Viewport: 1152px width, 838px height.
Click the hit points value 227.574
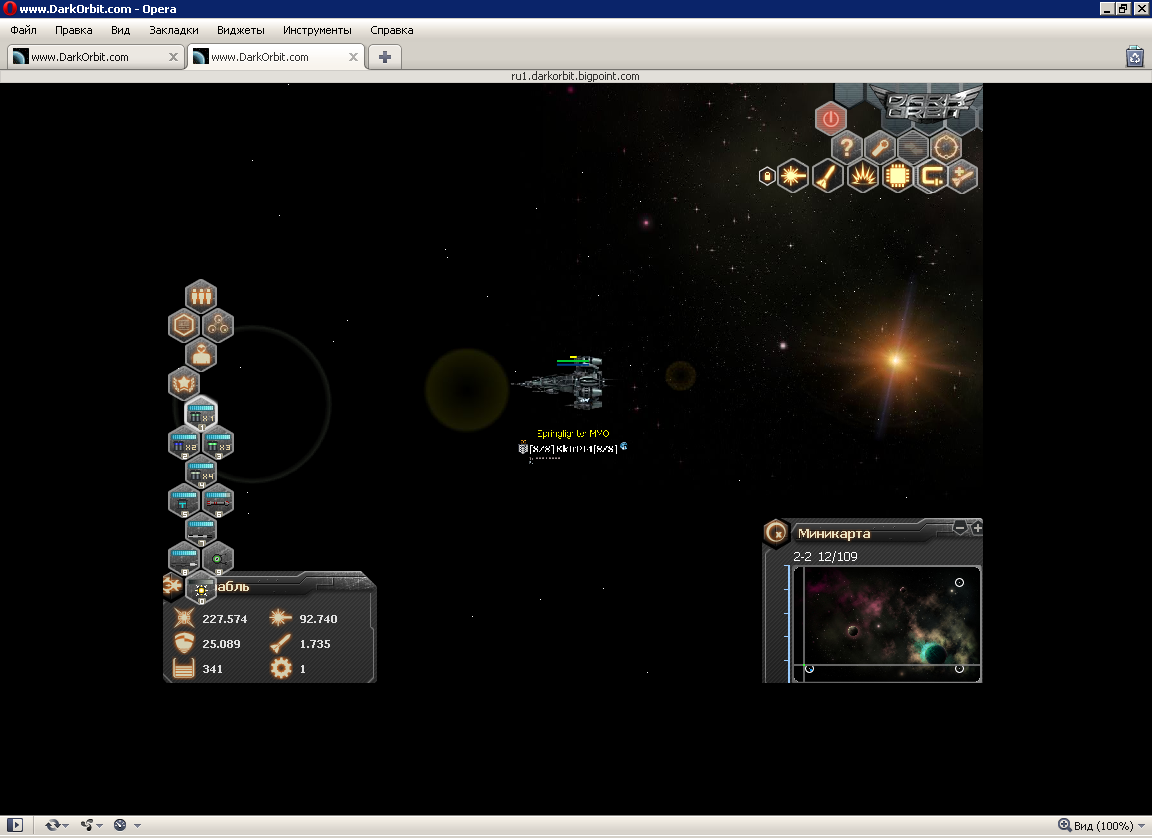tap(225, 619)
